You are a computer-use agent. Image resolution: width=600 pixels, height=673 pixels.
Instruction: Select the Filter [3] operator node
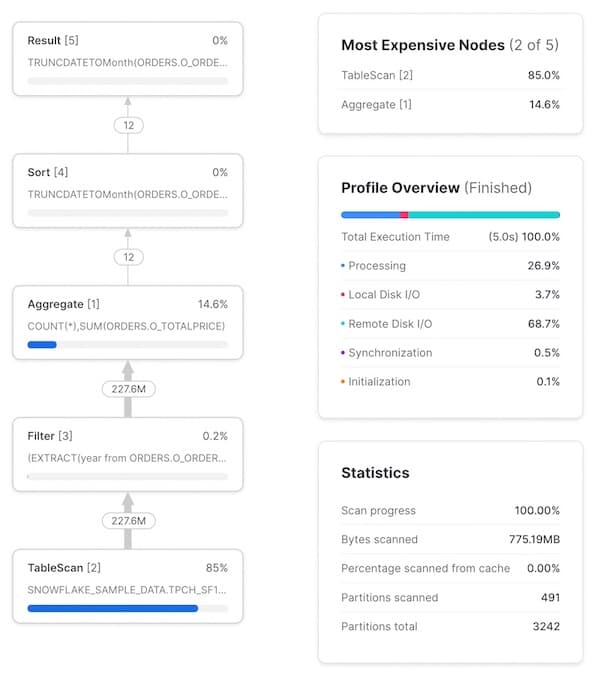coord(127,453)
